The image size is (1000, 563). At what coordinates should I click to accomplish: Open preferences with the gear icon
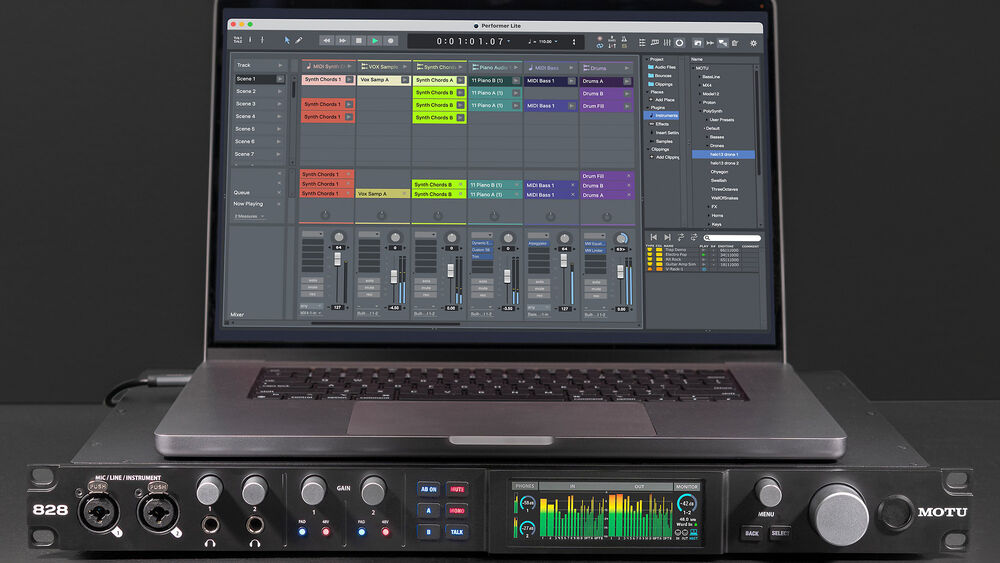754,43
